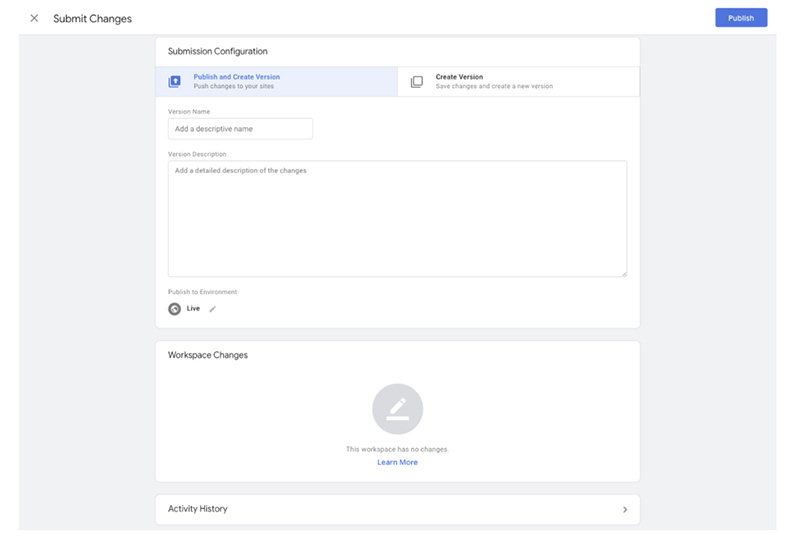Select the Create Version tab

pos(518,82)
